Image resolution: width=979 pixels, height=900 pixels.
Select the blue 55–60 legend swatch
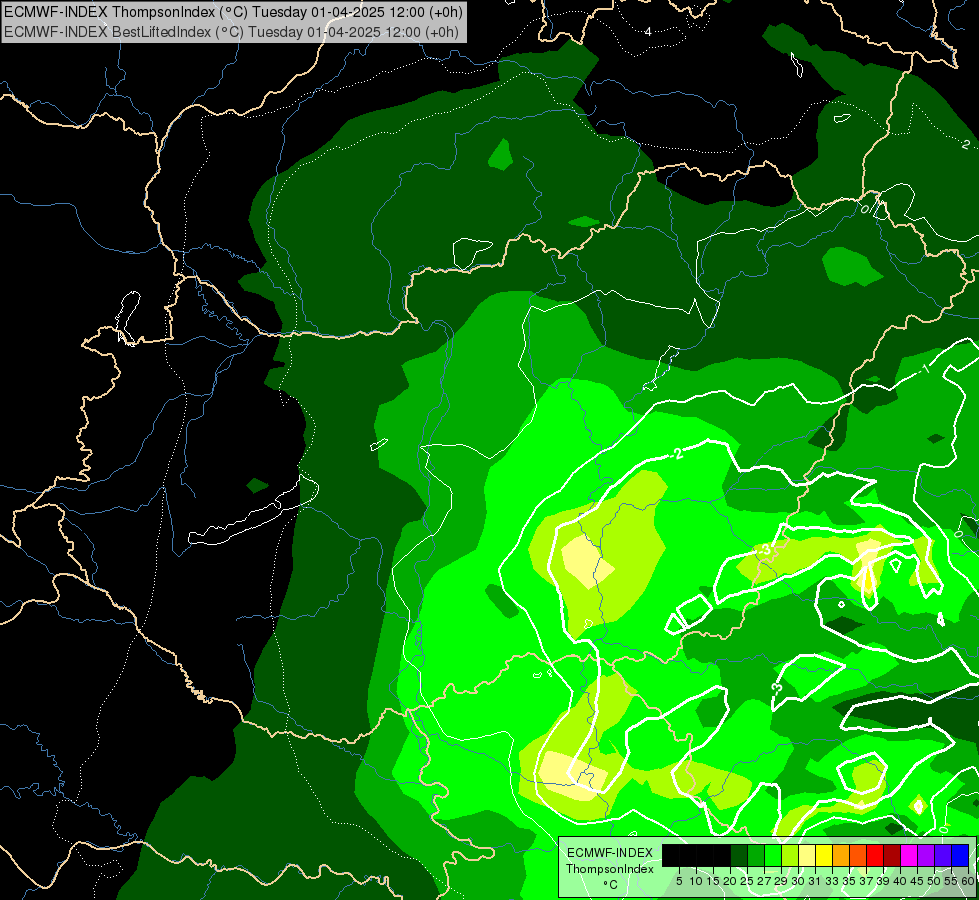click(960, 855)
